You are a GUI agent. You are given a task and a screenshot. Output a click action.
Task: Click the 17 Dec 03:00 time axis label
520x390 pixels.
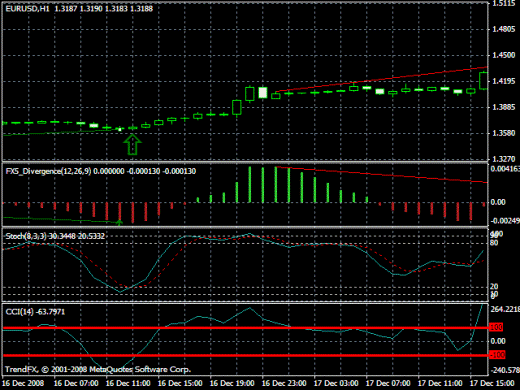[336, 383]
